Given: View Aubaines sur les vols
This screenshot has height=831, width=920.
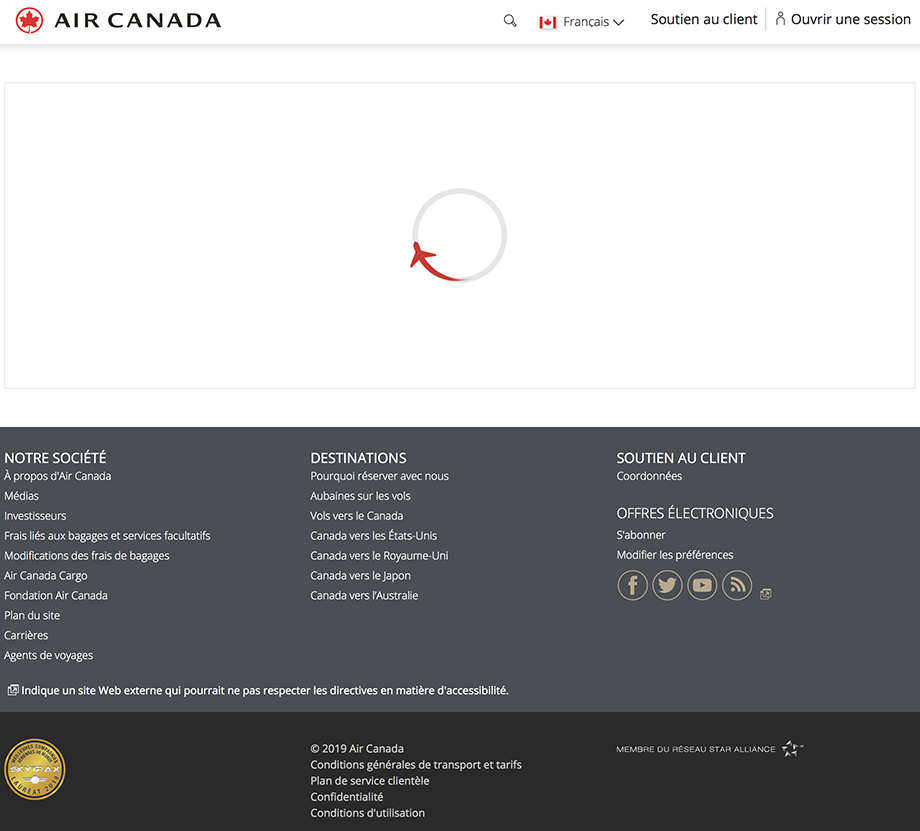Looking at the screenshot, I should coord(360,496).
